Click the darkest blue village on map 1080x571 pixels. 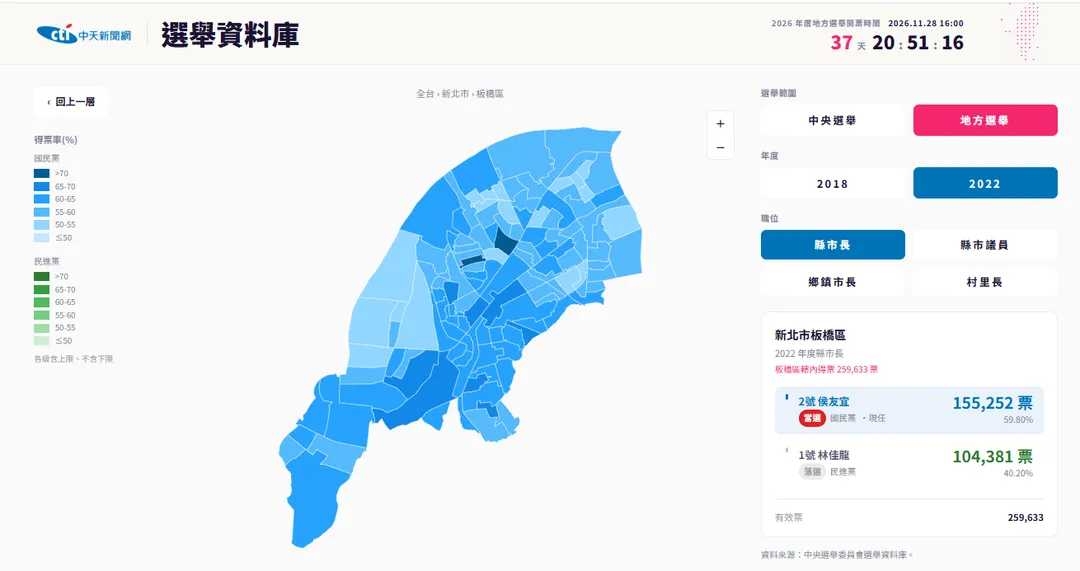(x=506, y=241)
